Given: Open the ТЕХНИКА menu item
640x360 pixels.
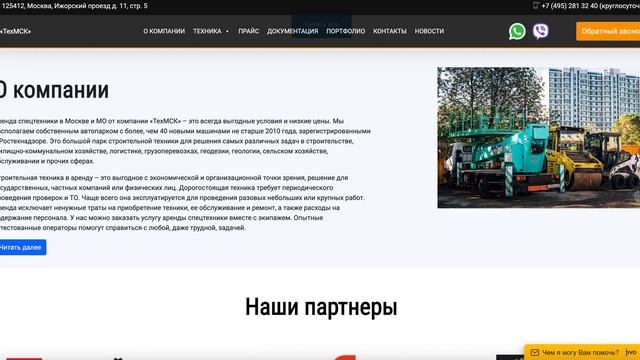Looking at the screenshot, I should pyautogui.click(x=207, y=31).
